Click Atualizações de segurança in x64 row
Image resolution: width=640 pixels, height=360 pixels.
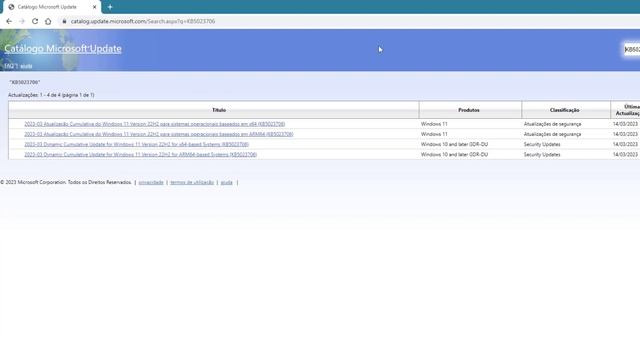552,124
